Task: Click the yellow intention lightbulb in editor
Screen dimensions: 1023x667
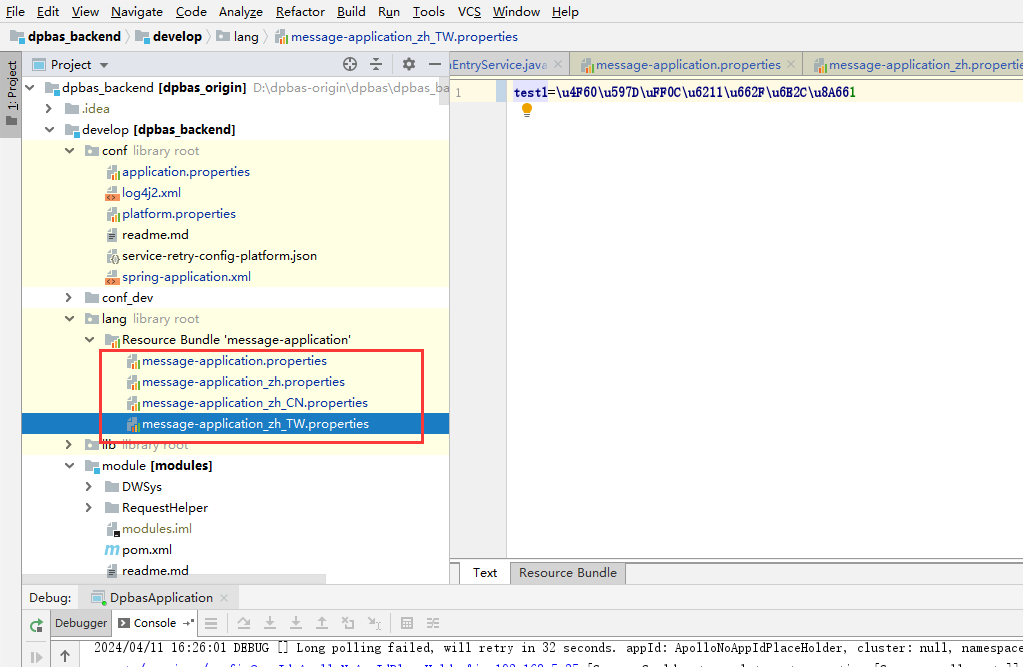Action: click(527, 110)
